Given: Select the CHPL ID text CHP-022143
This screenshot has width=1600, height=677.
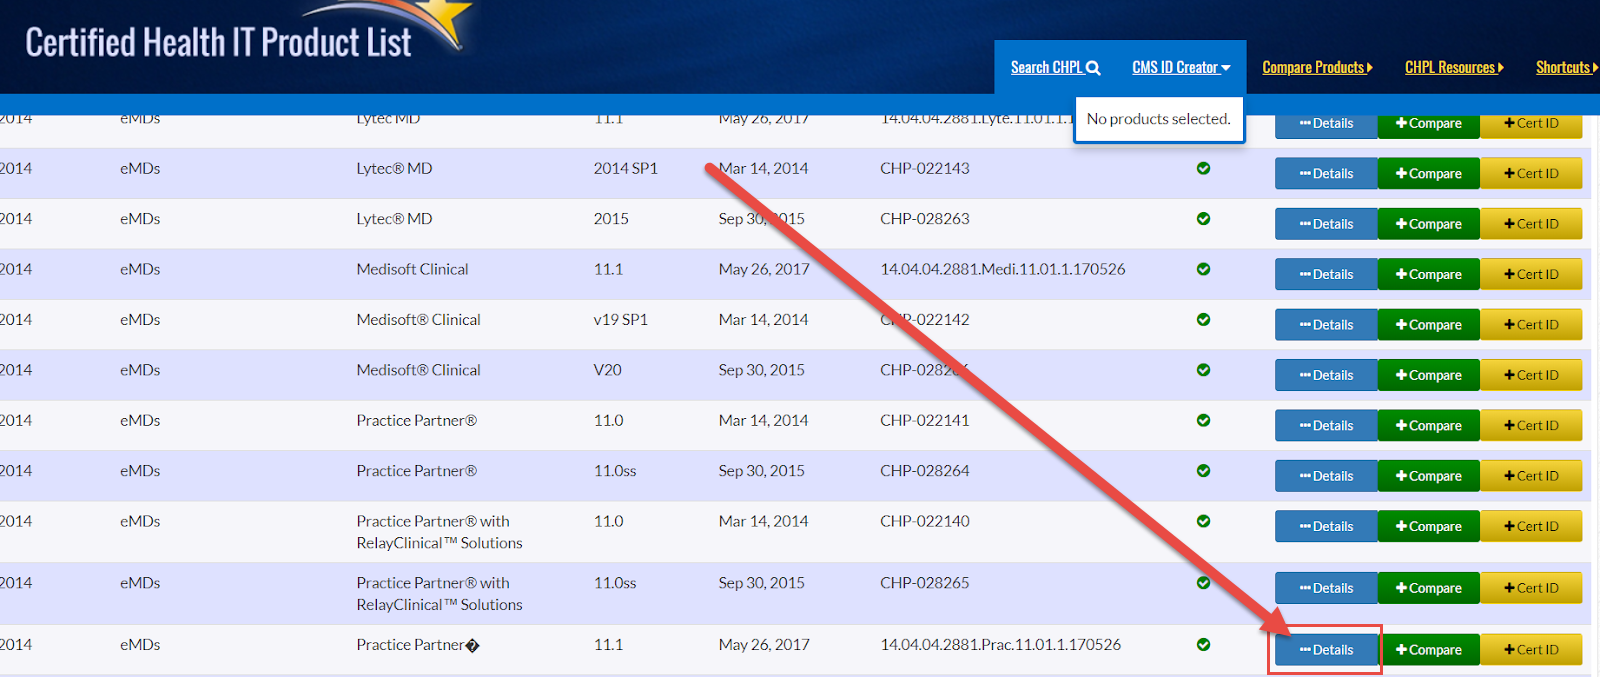Looking at the screenshot, I should 925,168.
